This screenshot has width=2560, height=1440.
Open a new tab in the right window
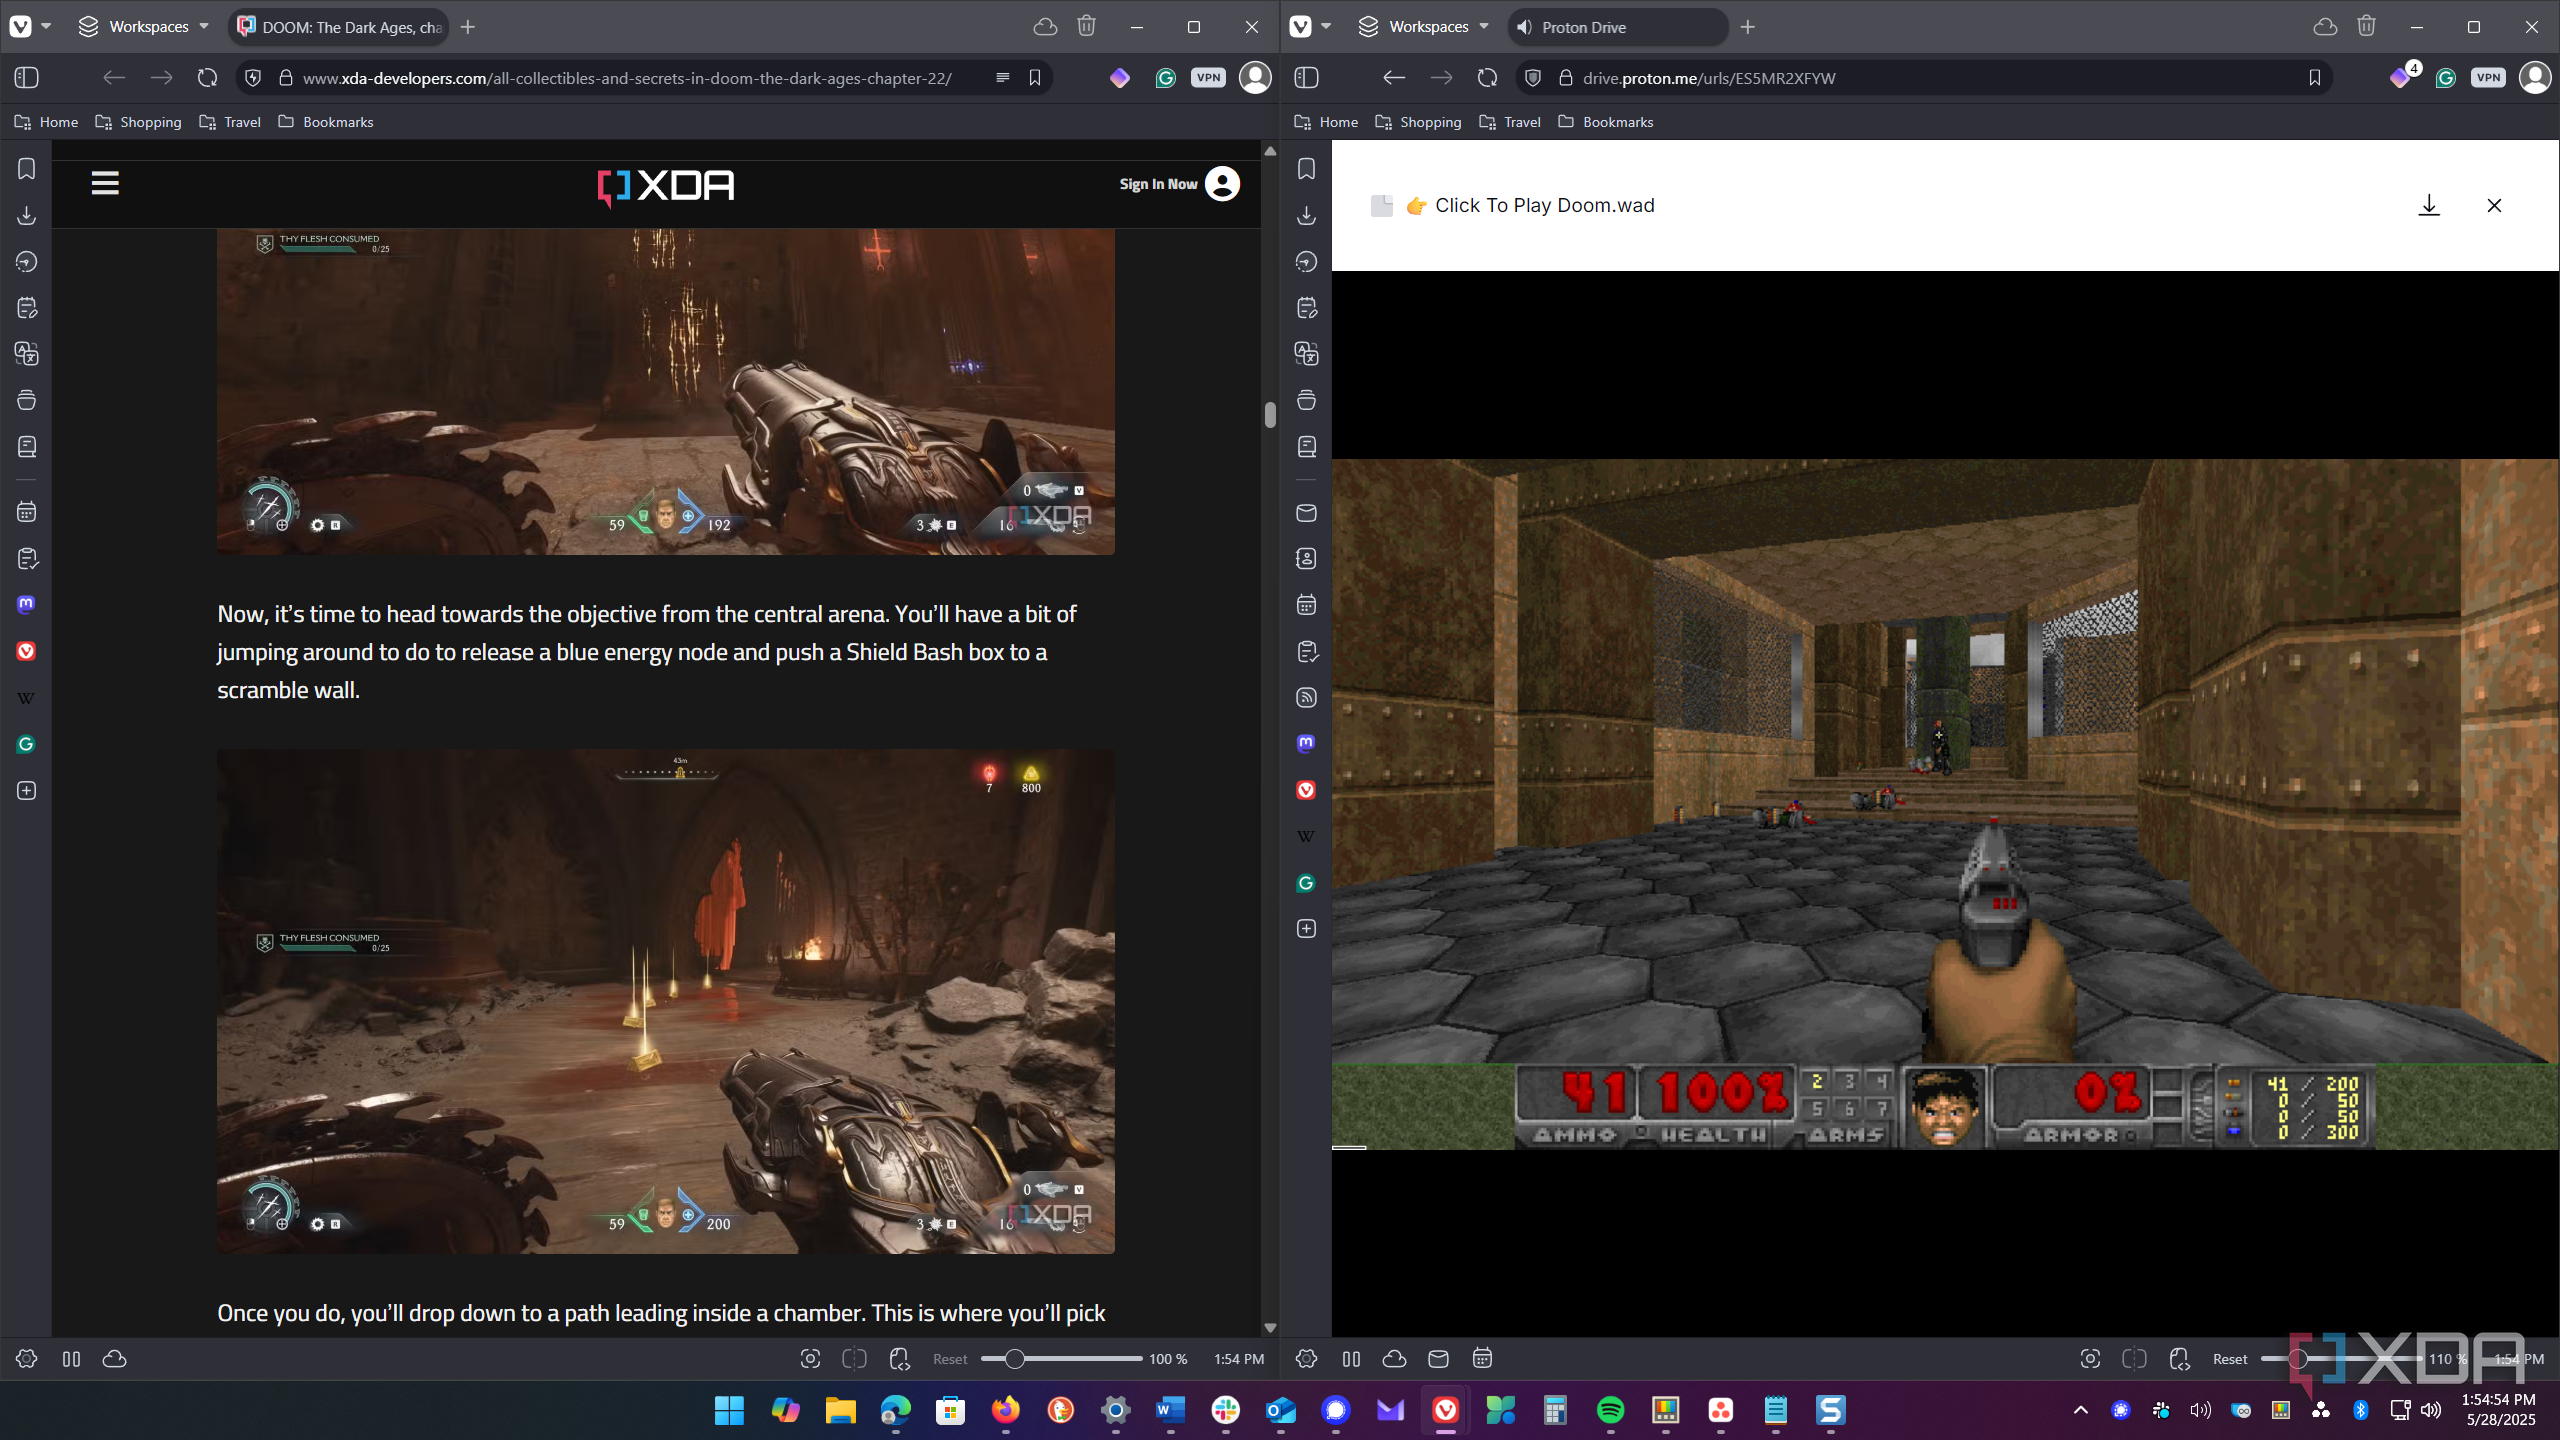1748,27
